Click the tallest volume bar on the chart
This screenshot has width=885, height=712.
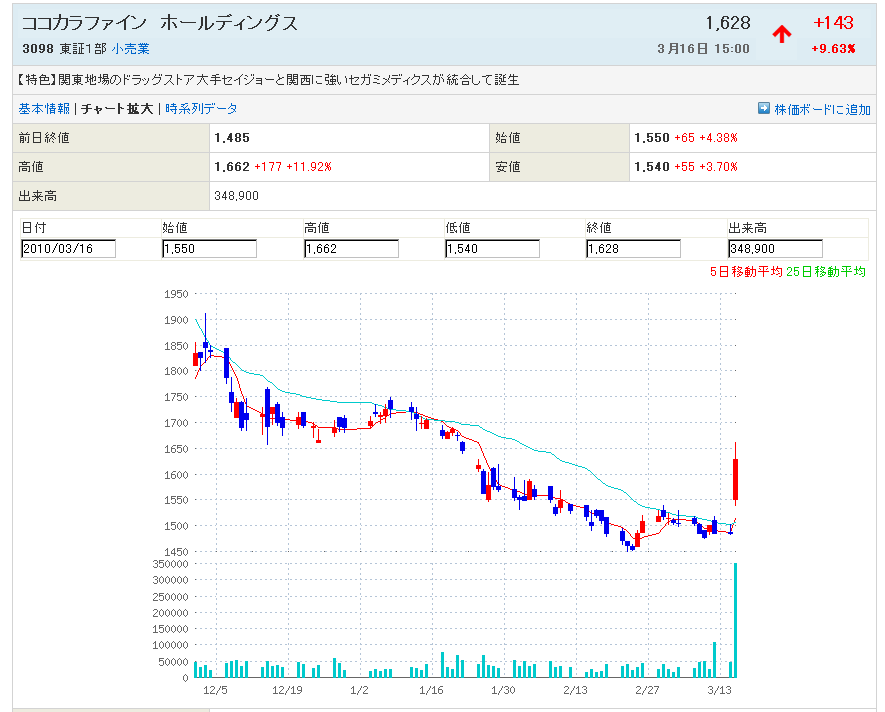(x=736, y=620)
